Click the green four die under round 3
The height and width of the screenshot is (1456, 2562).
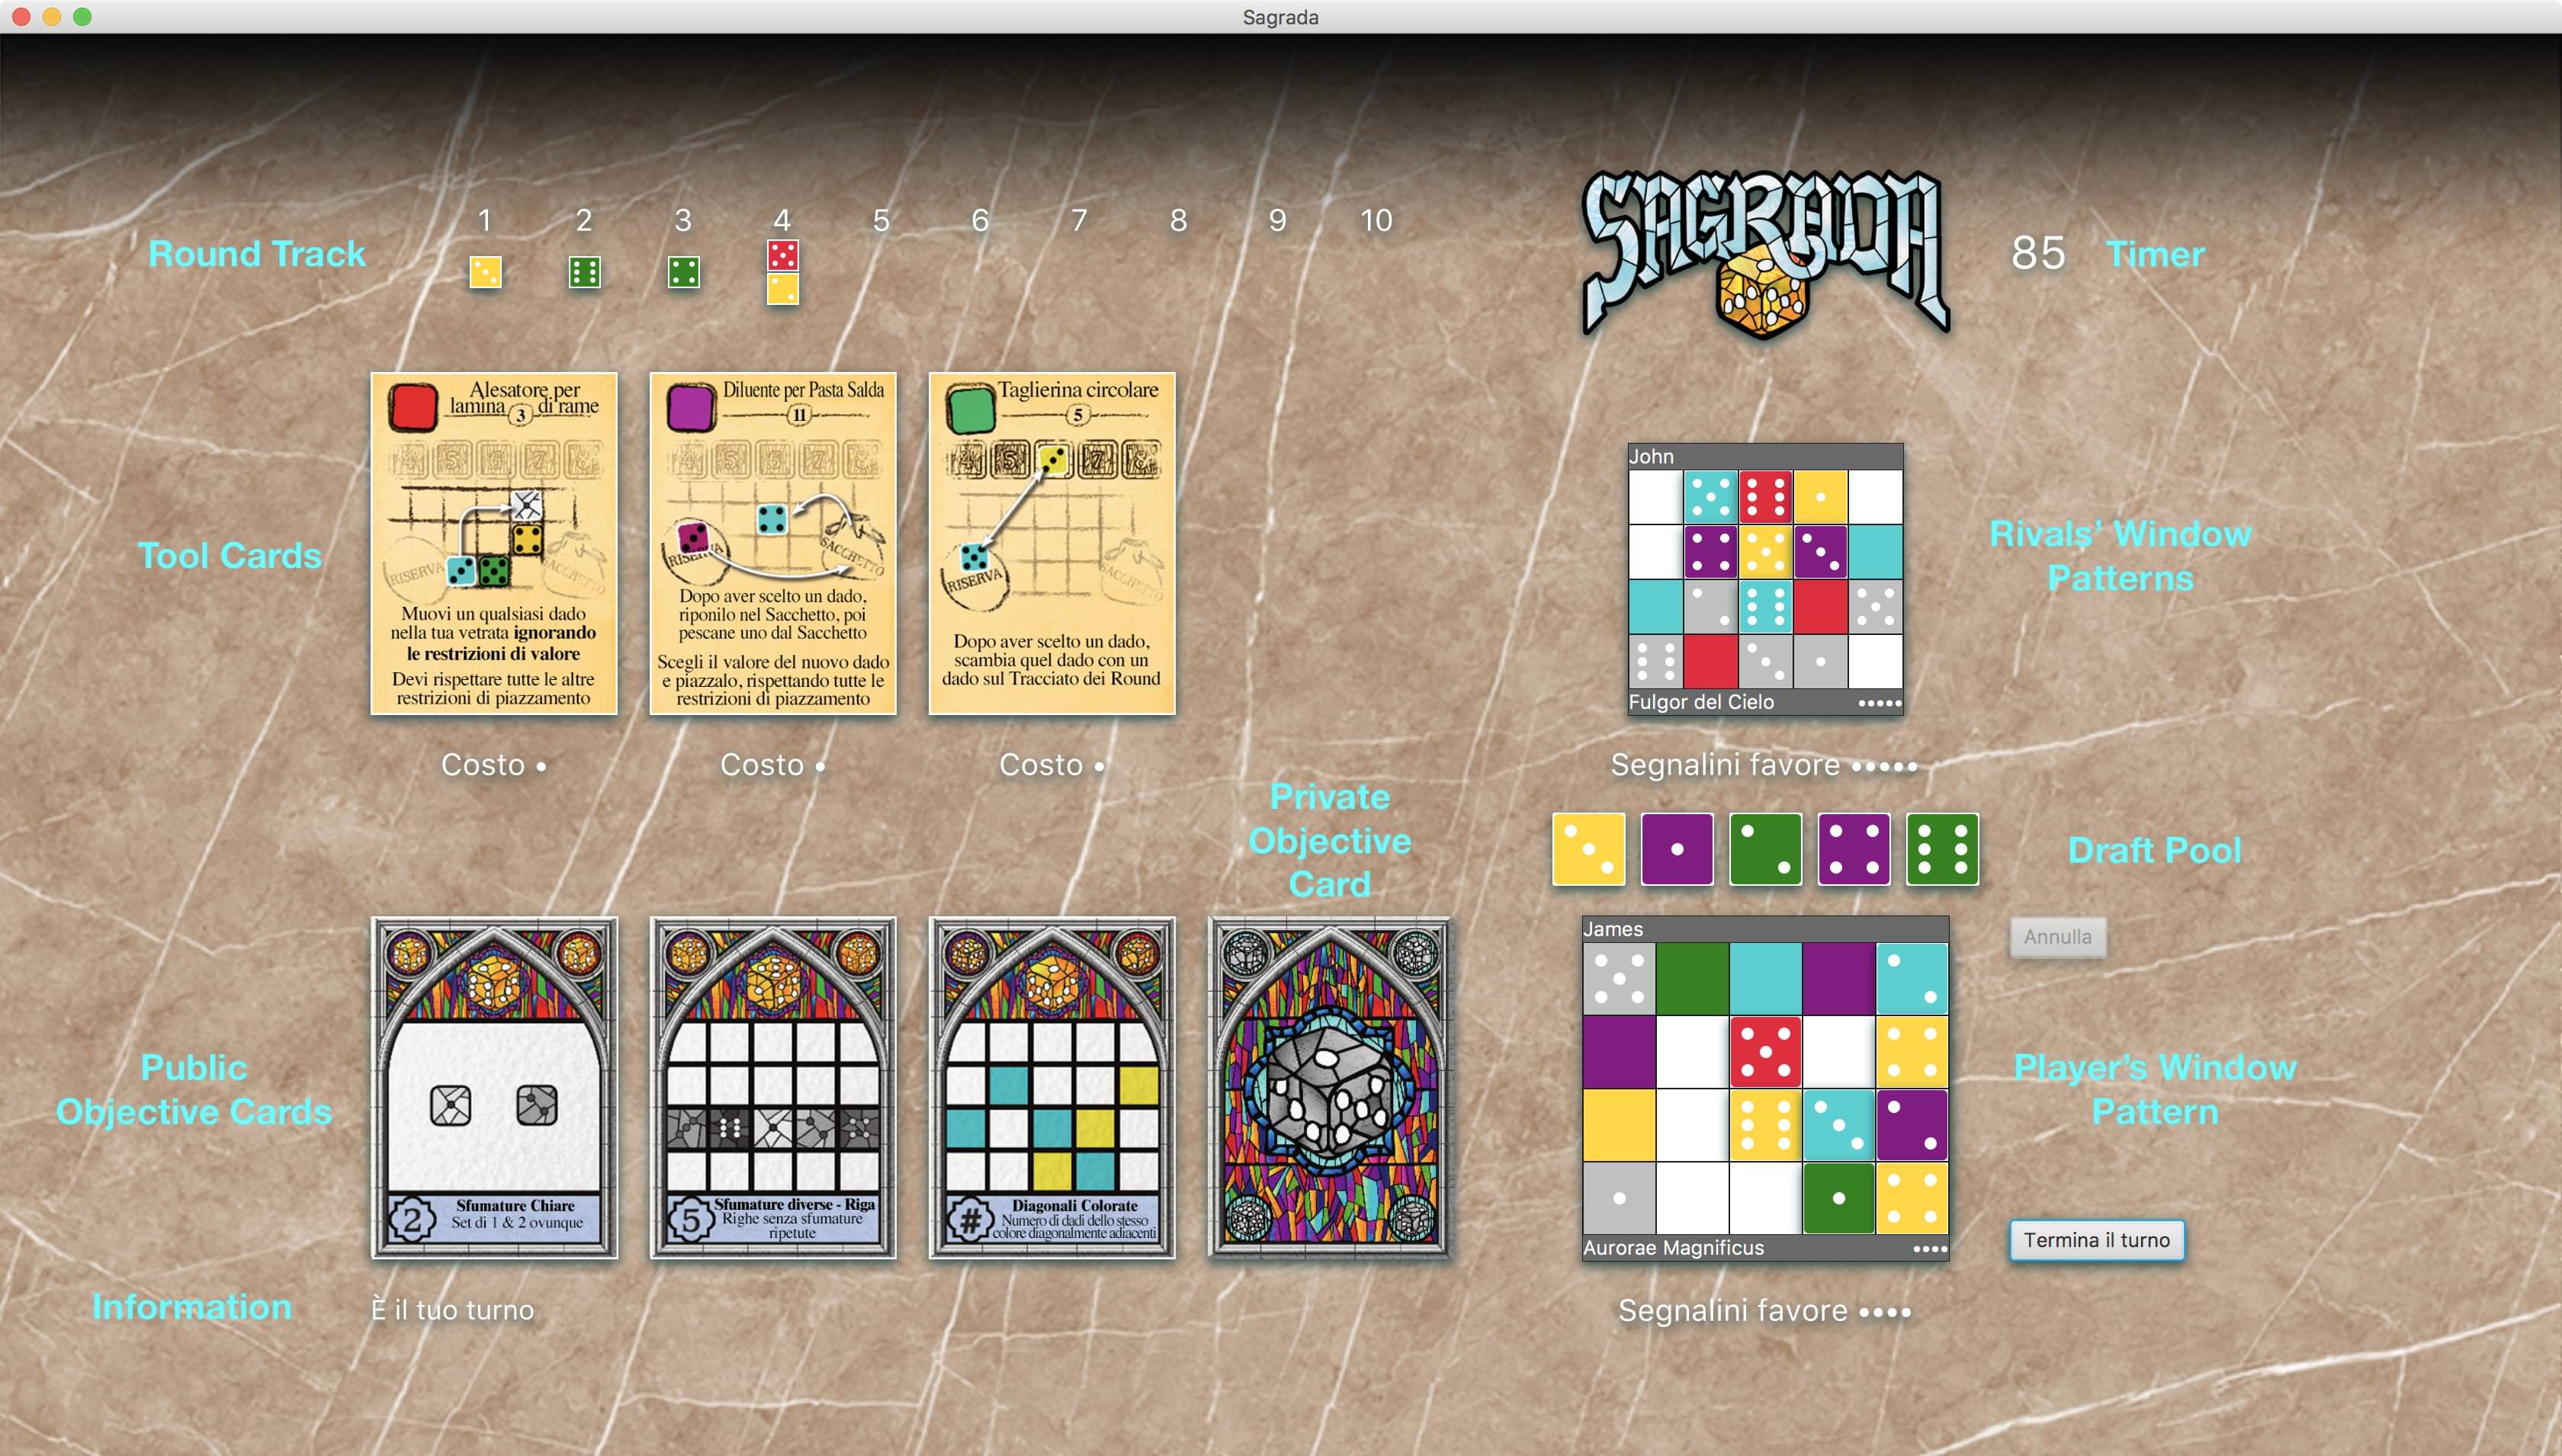[x=683, y=272]
